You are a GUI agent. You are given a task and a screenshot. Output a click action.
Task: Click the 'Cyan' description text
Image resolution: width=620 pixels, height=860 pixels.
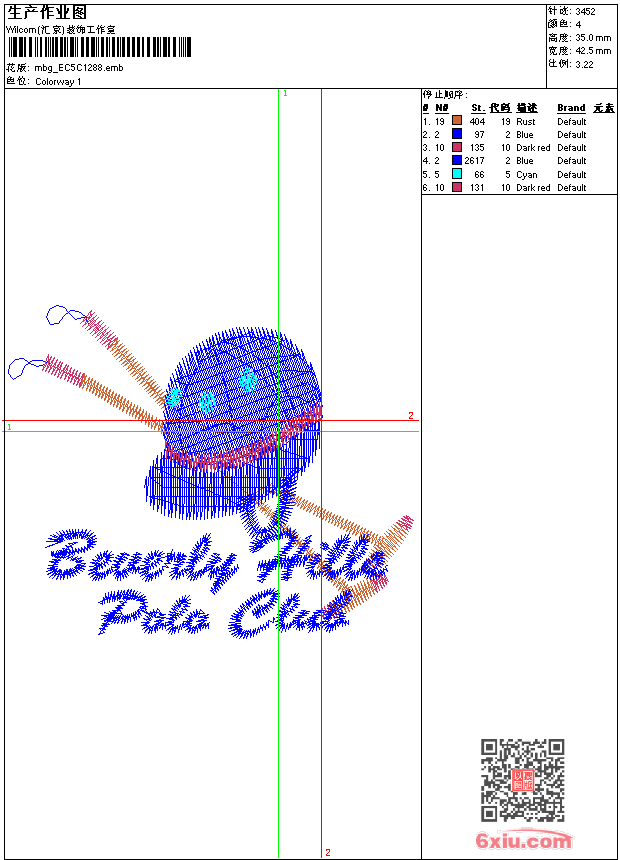(x=527, y=174)
